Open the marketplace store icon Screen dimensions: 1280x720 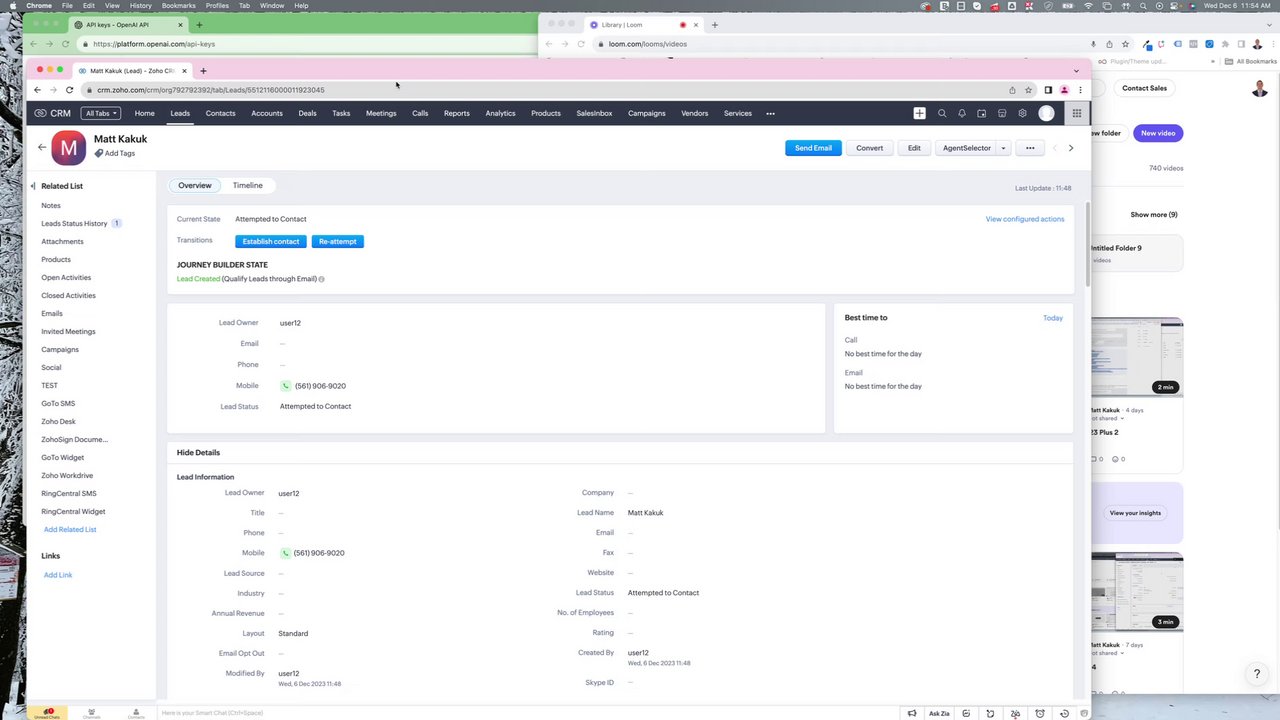click(x=1002, y=113)
